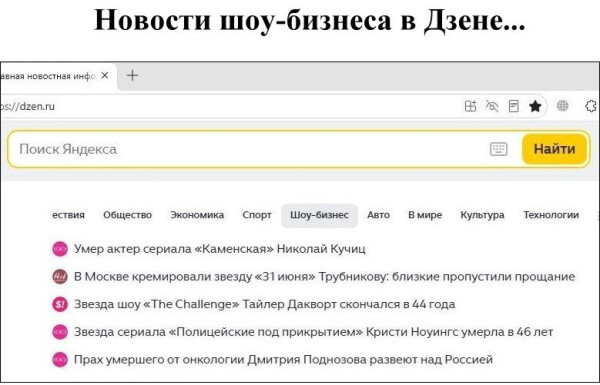The width and height of the screenshot is (600, 385).
Task: Select the Шоу-бизнес news tab
Action: [320, 215]
